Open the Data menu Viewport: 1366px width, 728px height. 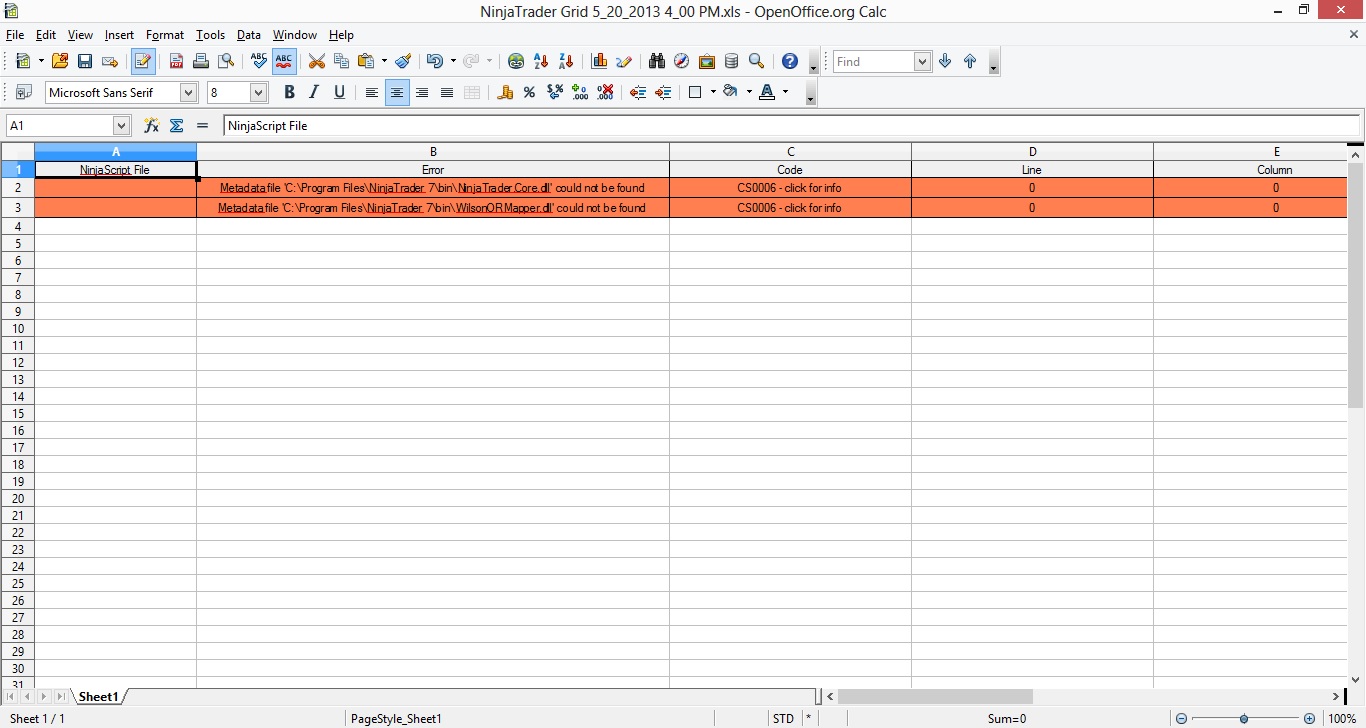pos(249,35)
